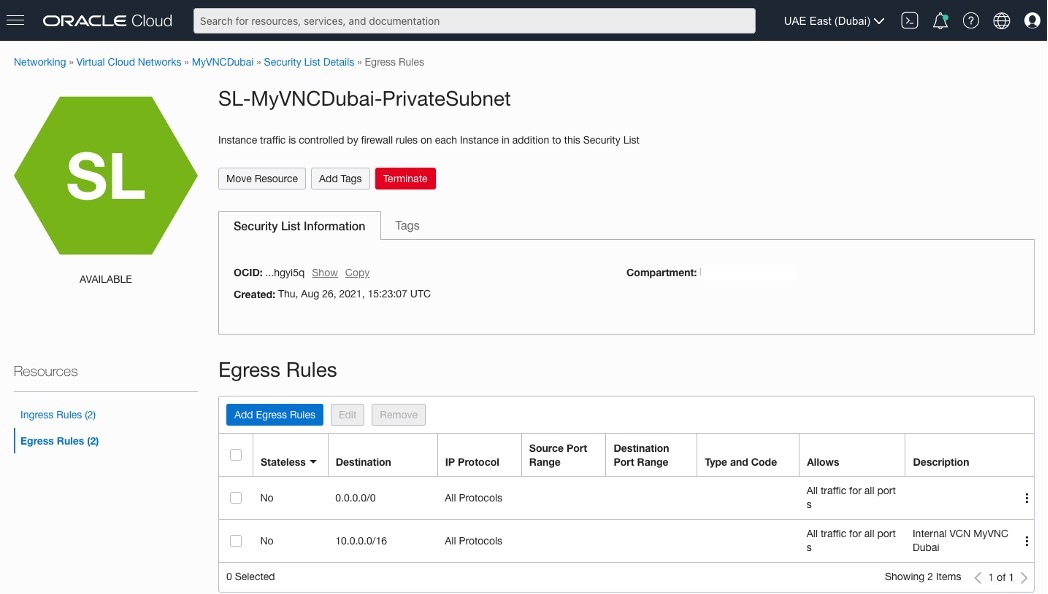This screenshot has width=1048, height=594.
Task: Open actions menu for 0.0.0.0/0 rule
Action: [1027, 498]
